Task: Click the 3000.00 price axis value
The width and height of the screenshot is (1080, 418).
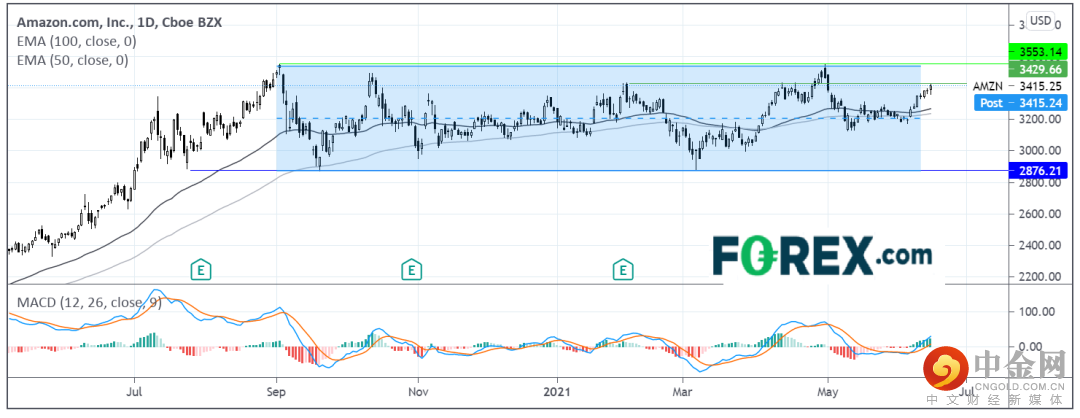Action: pos(1041,151)
